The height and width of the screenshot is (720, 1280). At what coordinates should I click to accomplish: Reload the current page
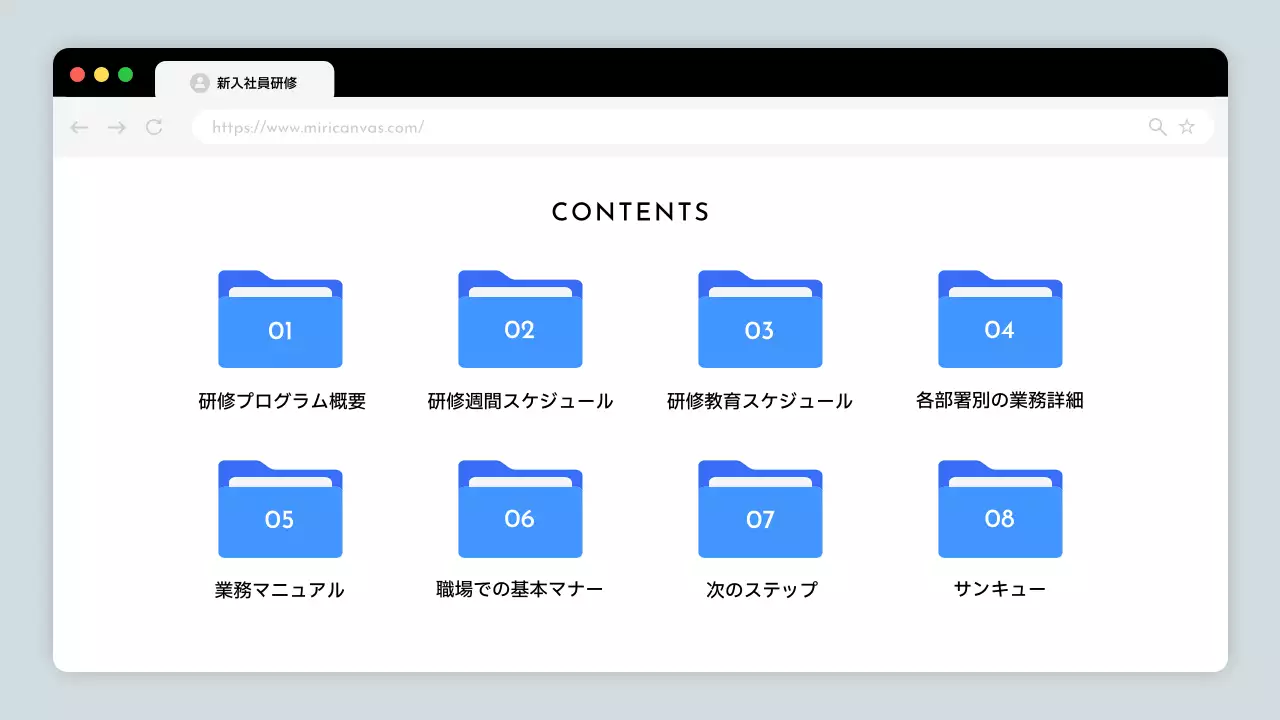154,127
